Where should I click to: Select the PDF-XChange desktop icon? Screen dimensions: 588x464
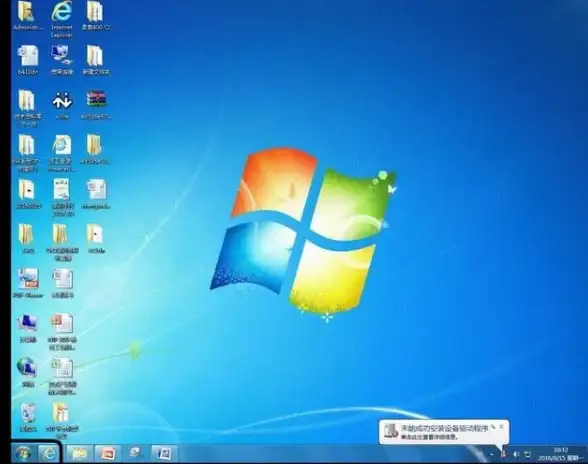point(28,283)
